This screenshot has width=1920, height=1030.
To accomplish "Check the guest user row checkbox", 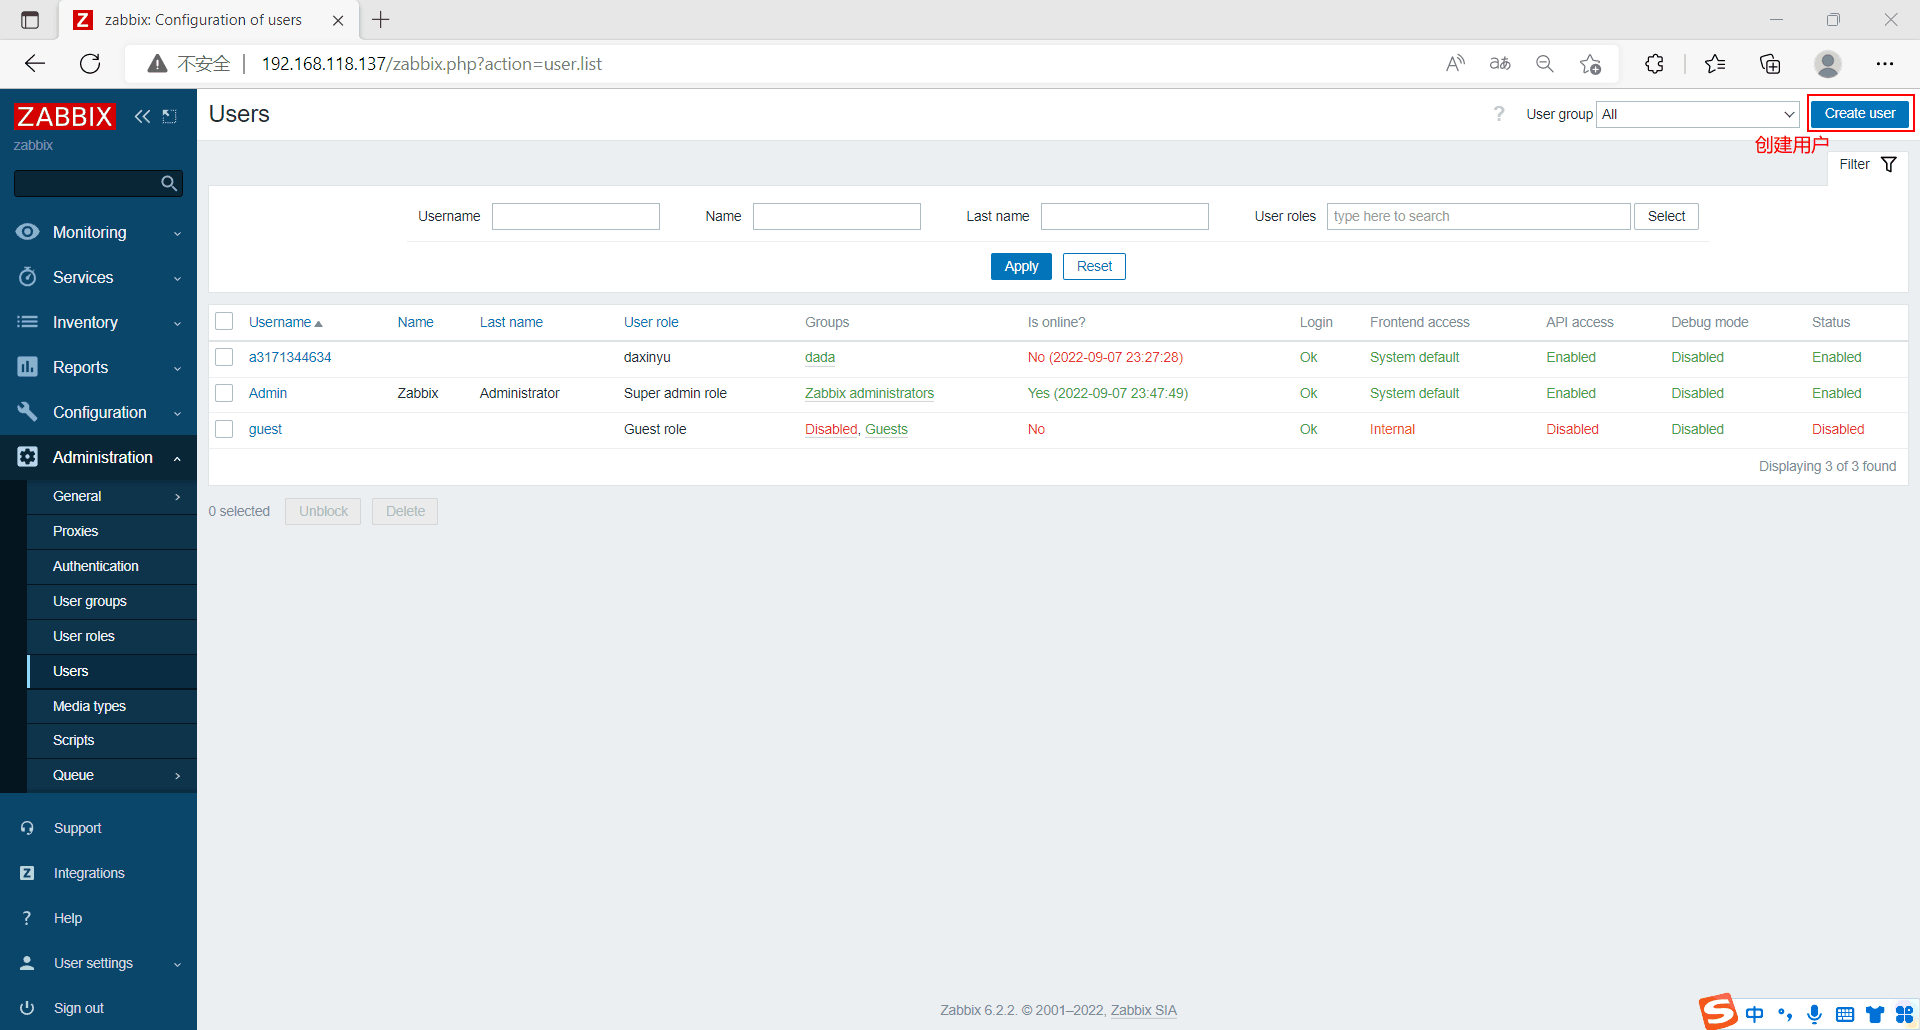I will [224, 429].
